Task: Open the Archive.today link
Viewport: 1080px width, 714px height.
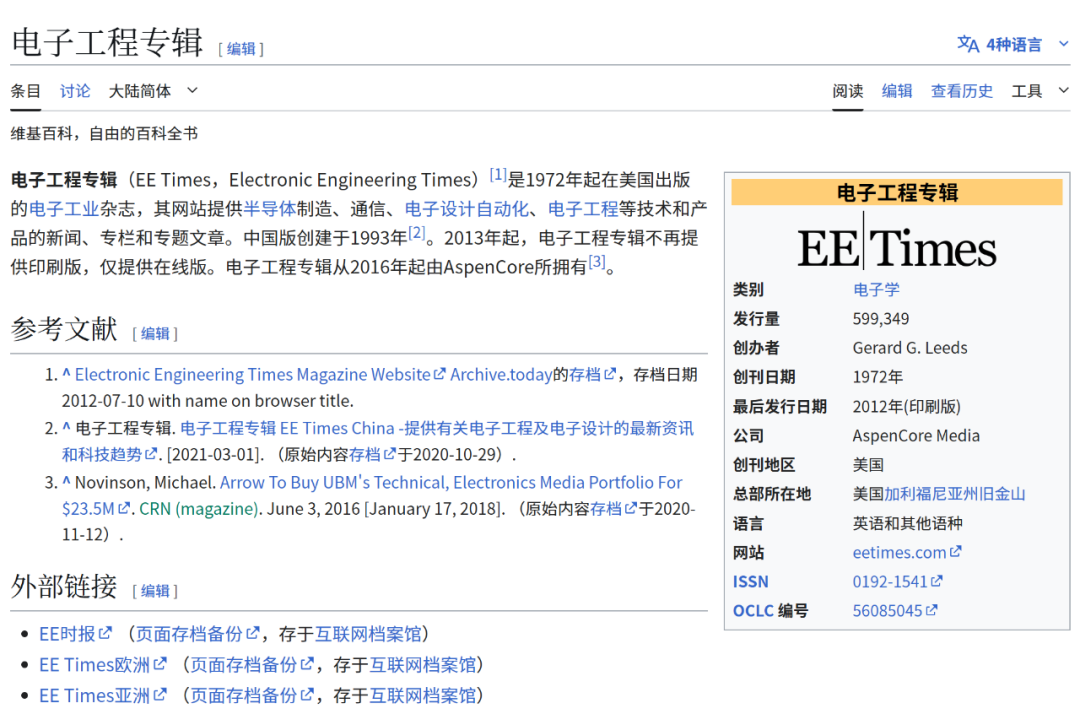Action: [x=501, y=375]
